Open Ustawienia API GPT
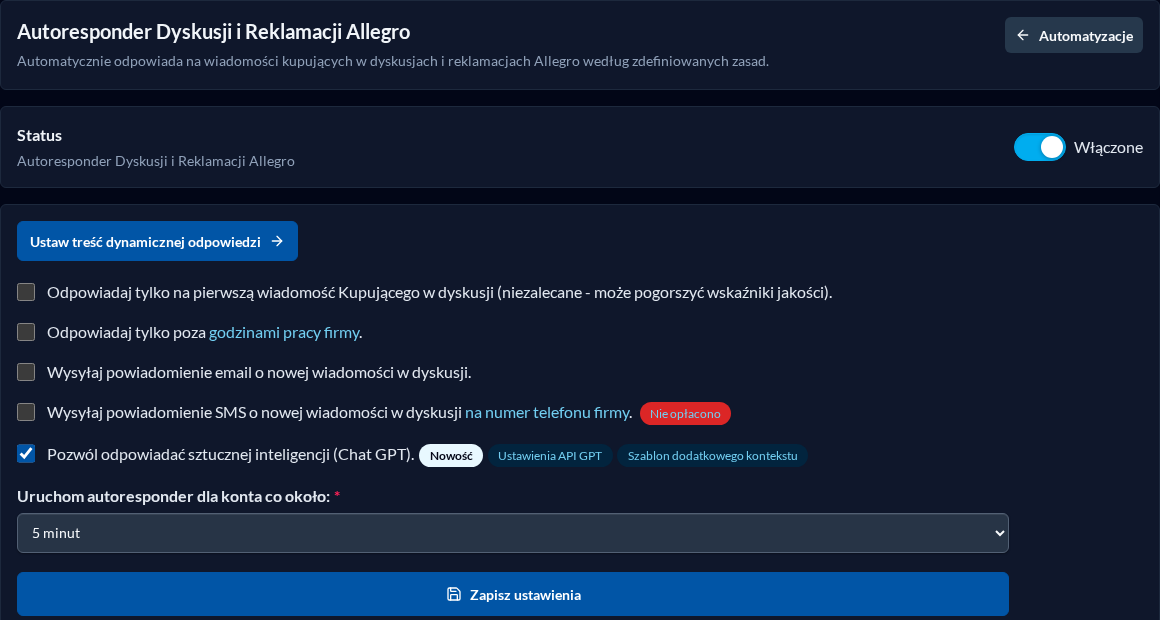The image size is (1160, 620). pyautogui.click(x=550, y=456)
